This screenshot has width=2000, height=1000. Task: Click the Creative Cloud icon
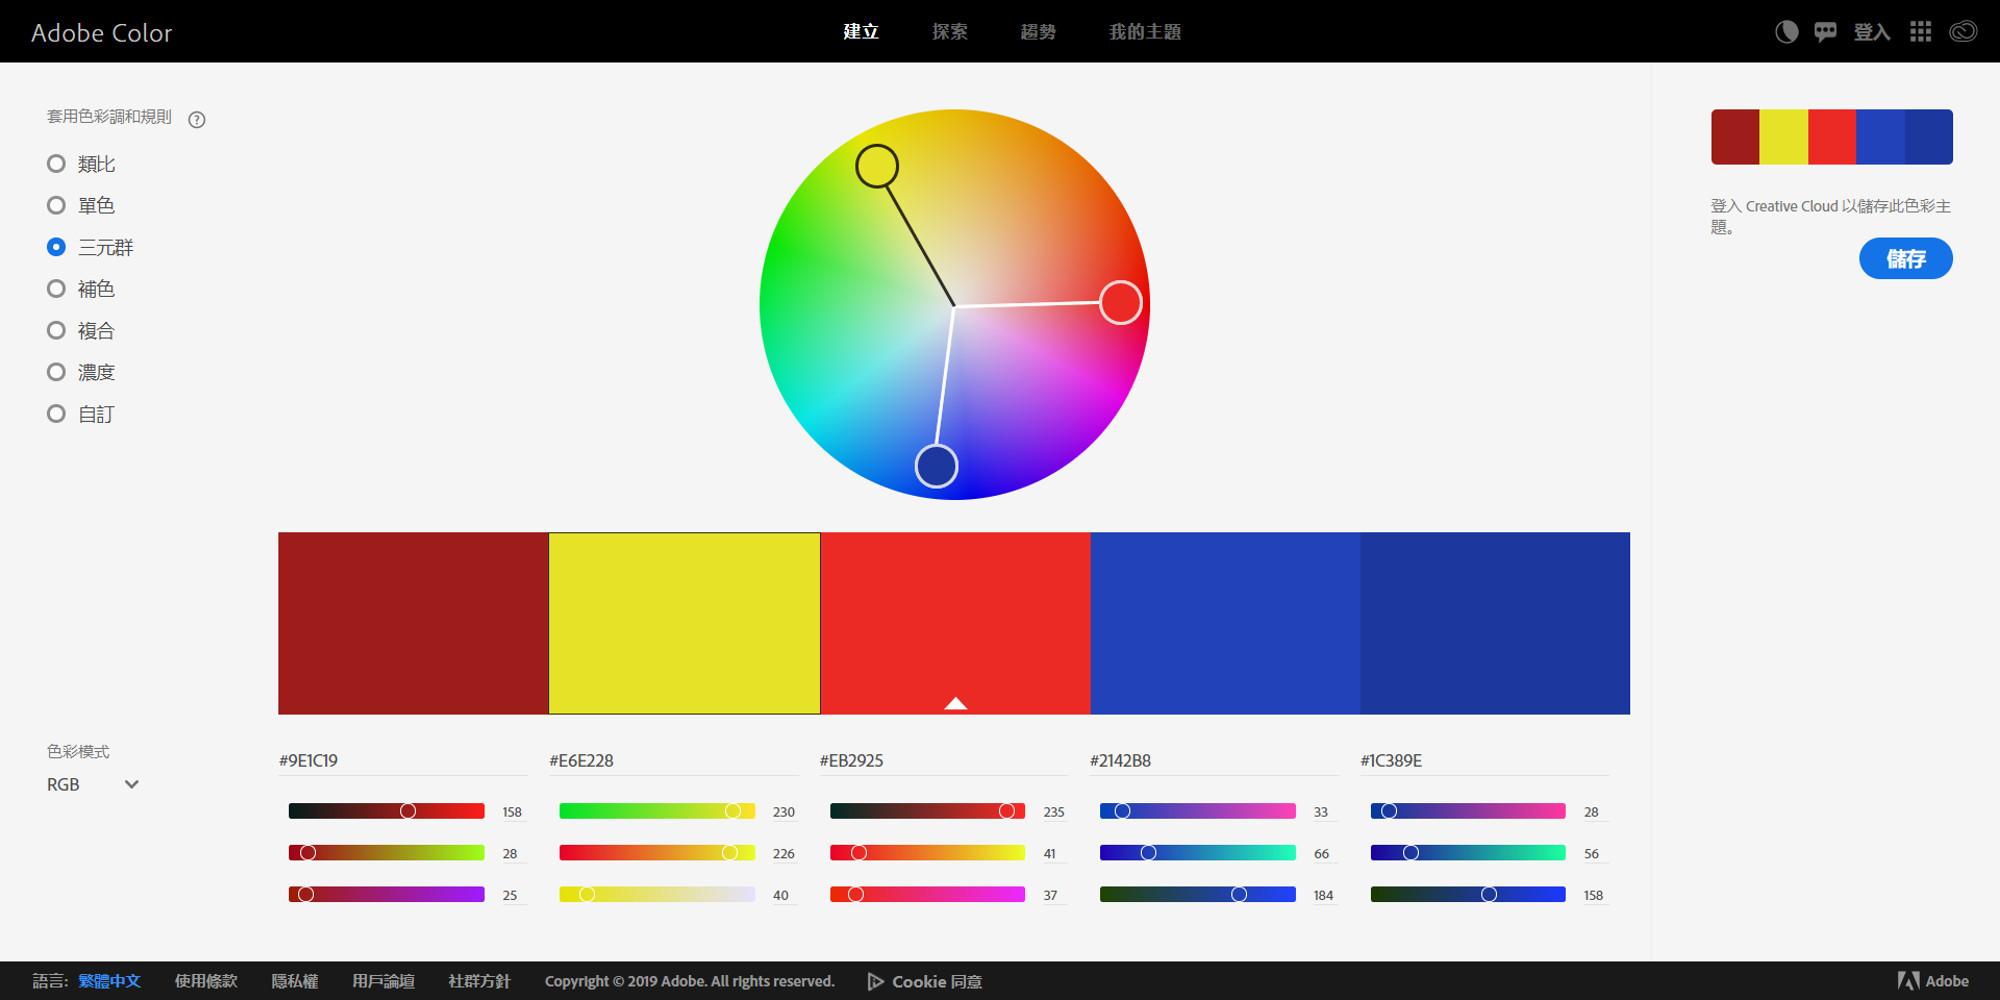click(x=1963, y=32)
